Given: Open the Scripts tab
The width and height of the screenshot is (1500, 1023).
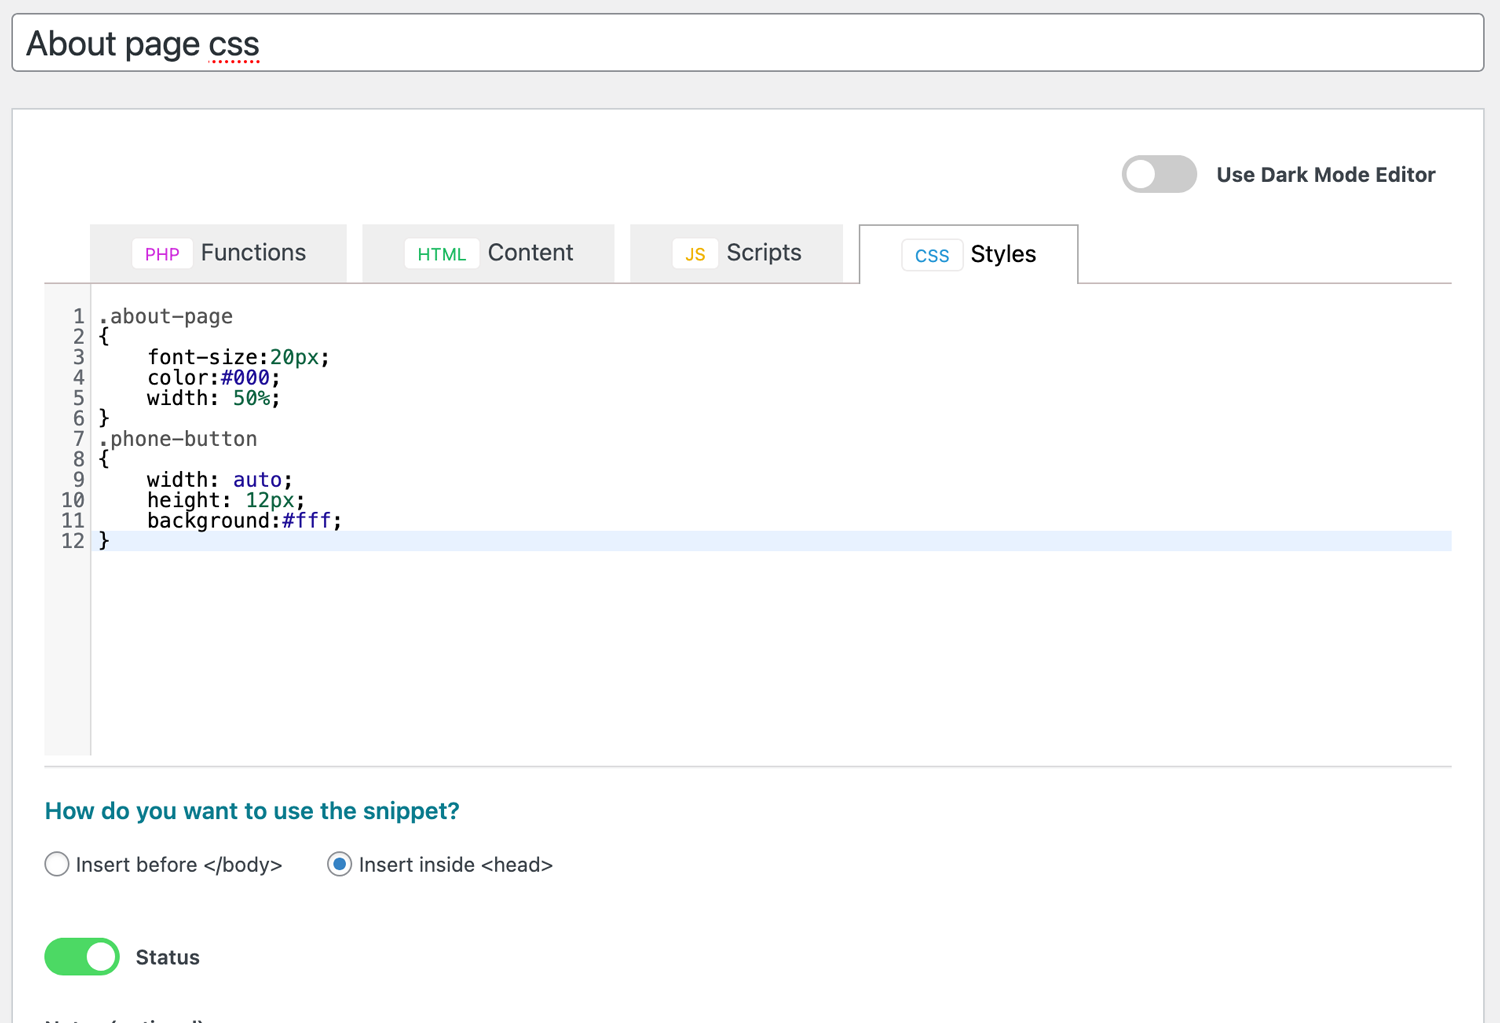Looking at the screenshot, I should [763, 252].
